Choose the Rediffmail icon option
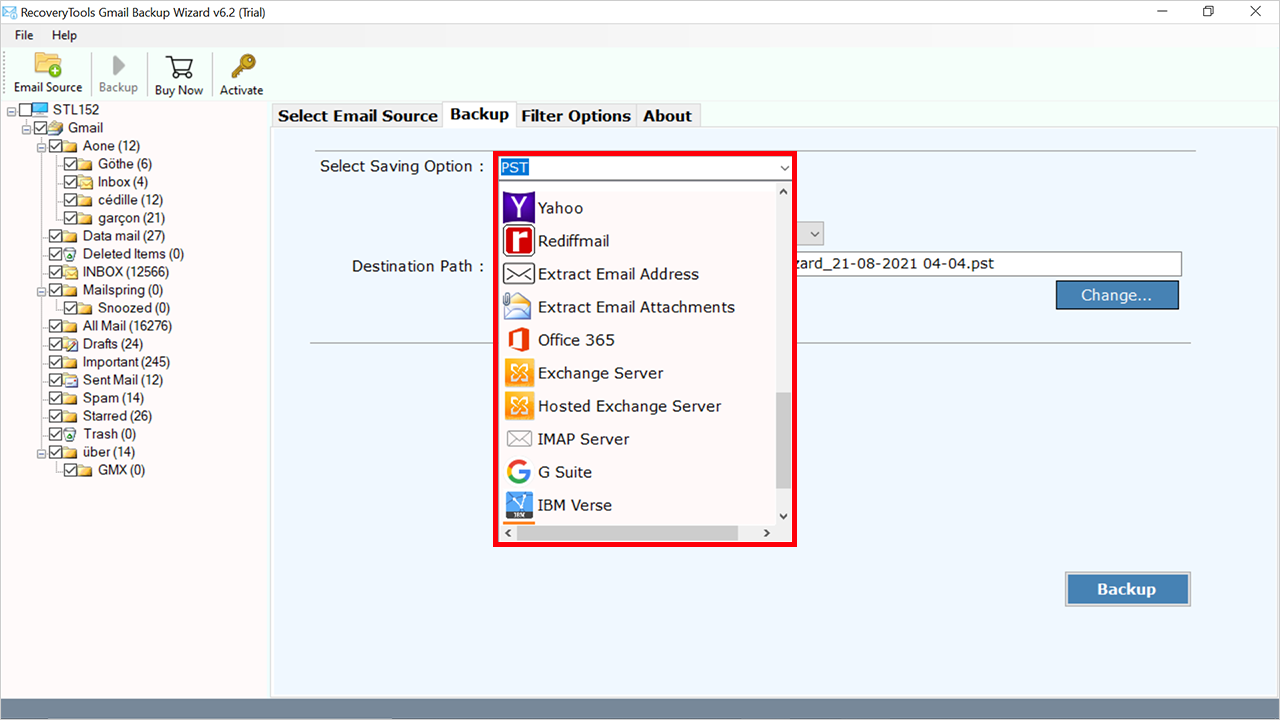This screenshot has width=1280, height=720. tap(519, 241)
